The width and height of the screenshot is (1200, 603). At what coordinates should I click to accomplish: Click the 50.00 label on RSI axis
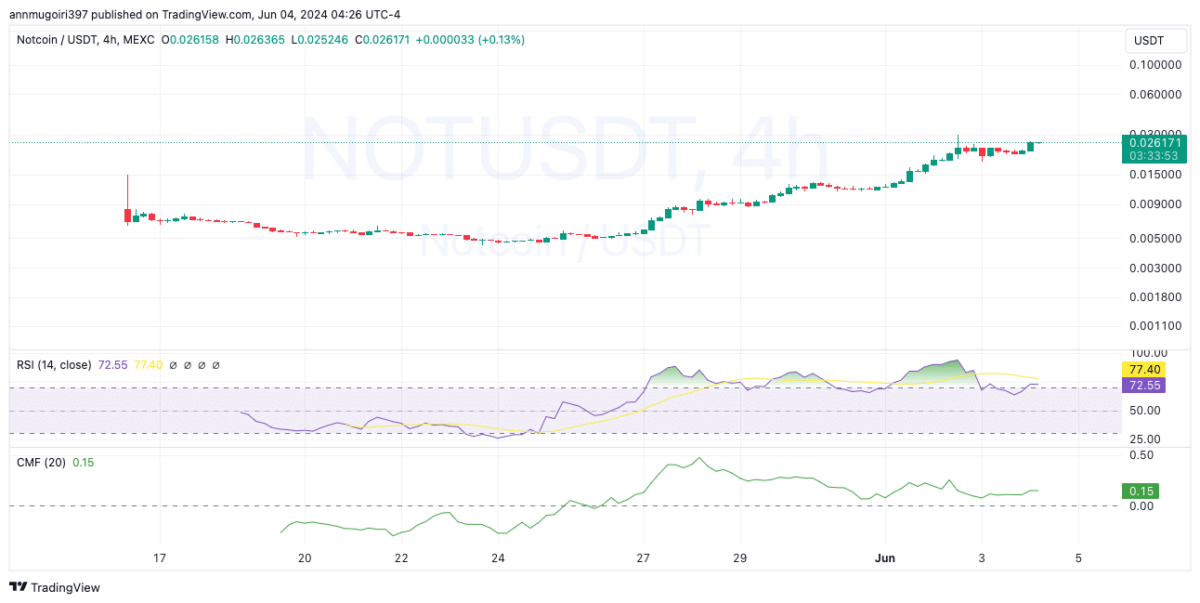point(1147,410)
